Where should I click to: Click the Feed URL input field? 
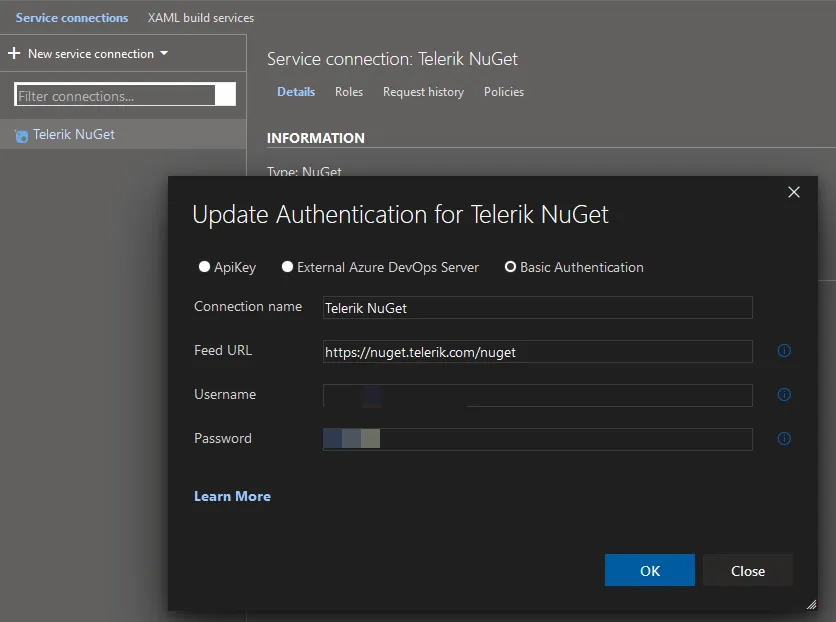point(537,352)
